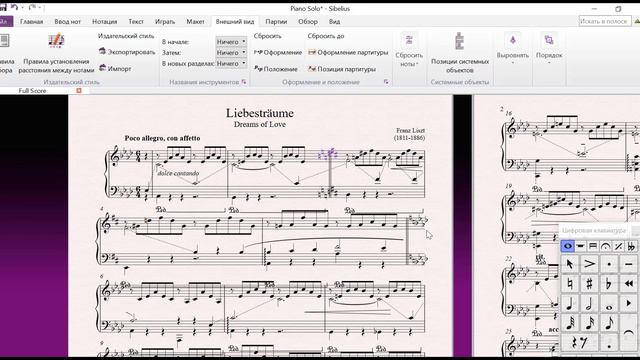
Task: Open the Ввод нот ribbon tab
Action: (67, 22)
